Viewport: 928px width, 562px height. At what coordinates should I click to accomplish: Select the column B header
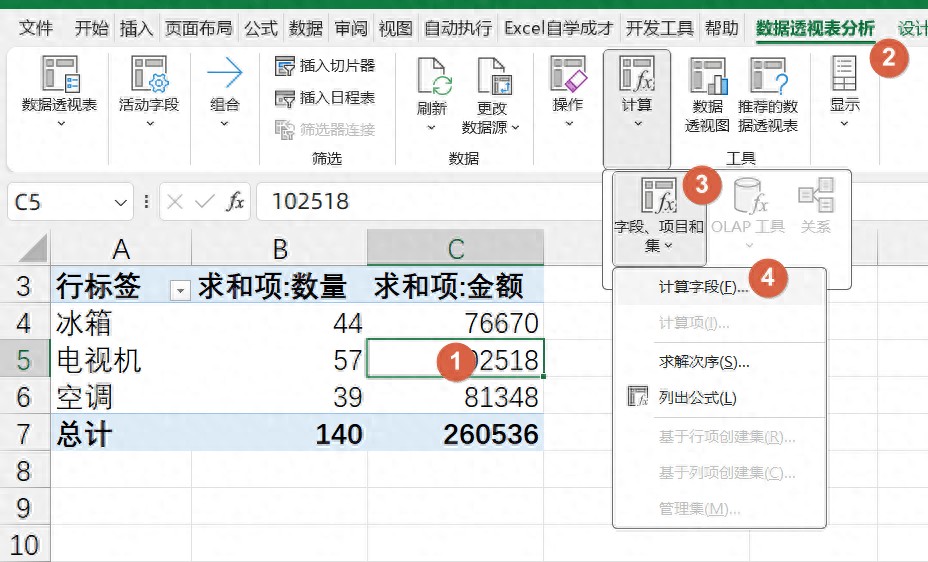click(x=279, y=249)
